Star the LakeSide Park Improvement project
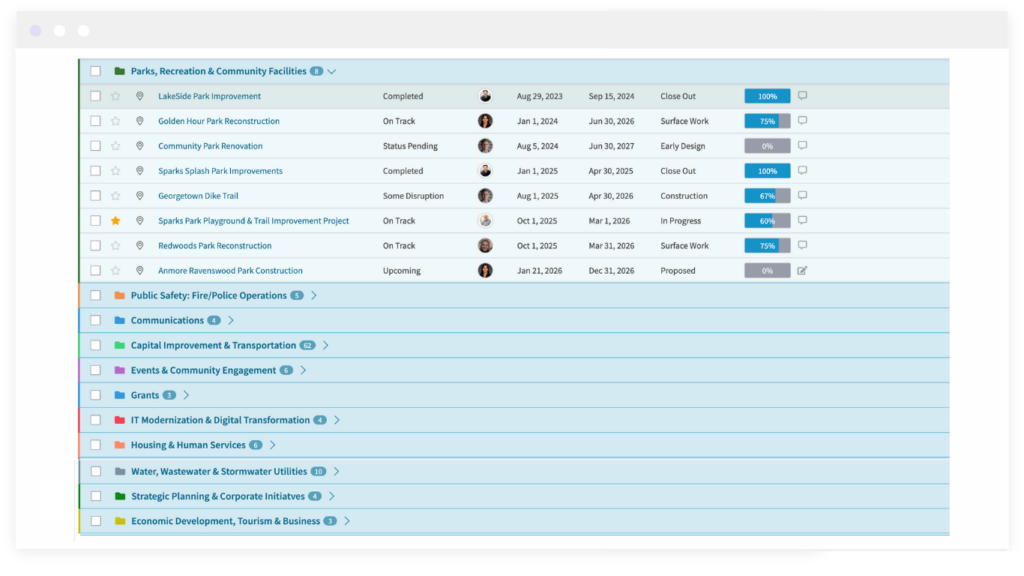1024x576 pixels. [115, 97]
